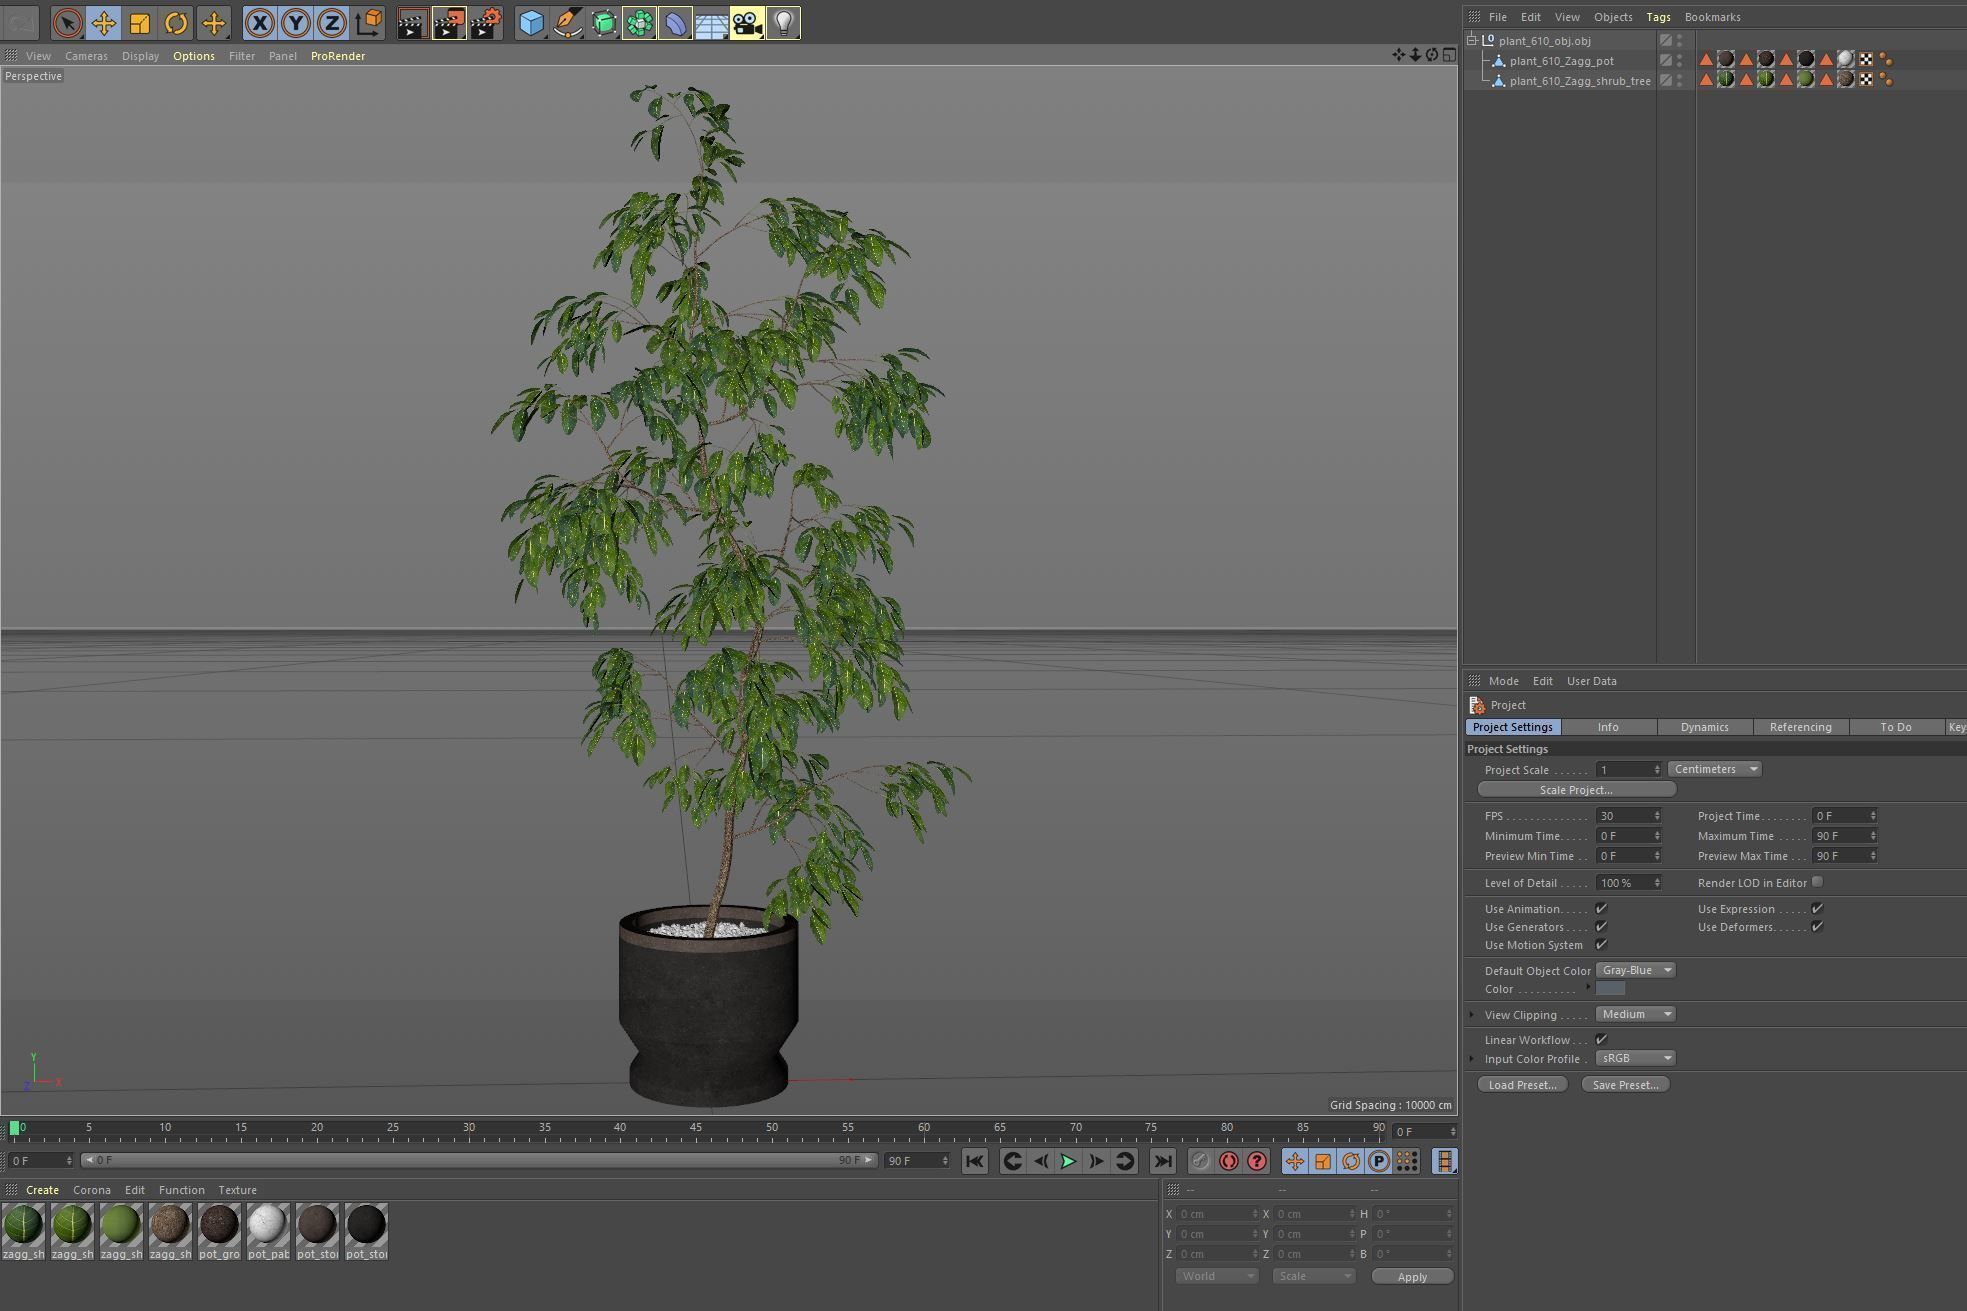Toggle Record Active Objects button
This screenshot has width=1967, height=1311.
(x=1200, y=1161)
